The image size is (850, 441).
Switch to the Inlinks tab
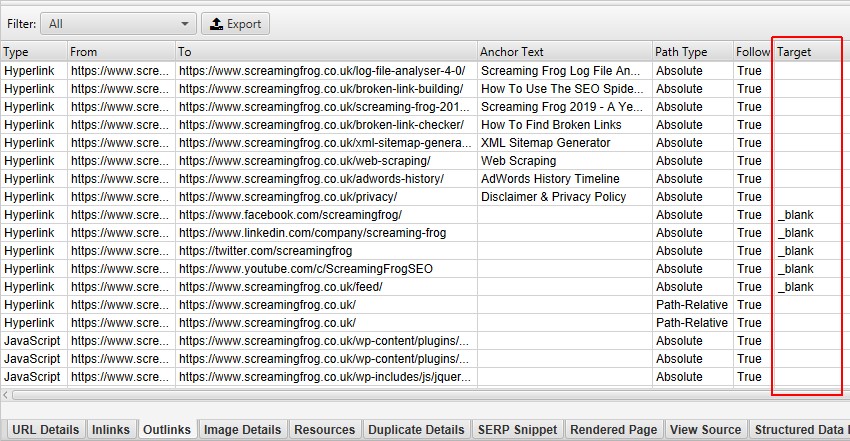pos(110,430)
